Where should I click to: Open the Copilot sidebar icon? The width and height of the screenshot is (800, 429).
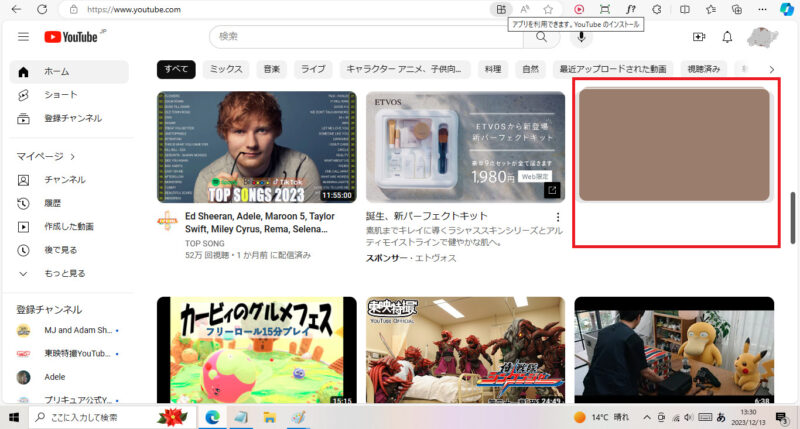(x=787, y=9)
